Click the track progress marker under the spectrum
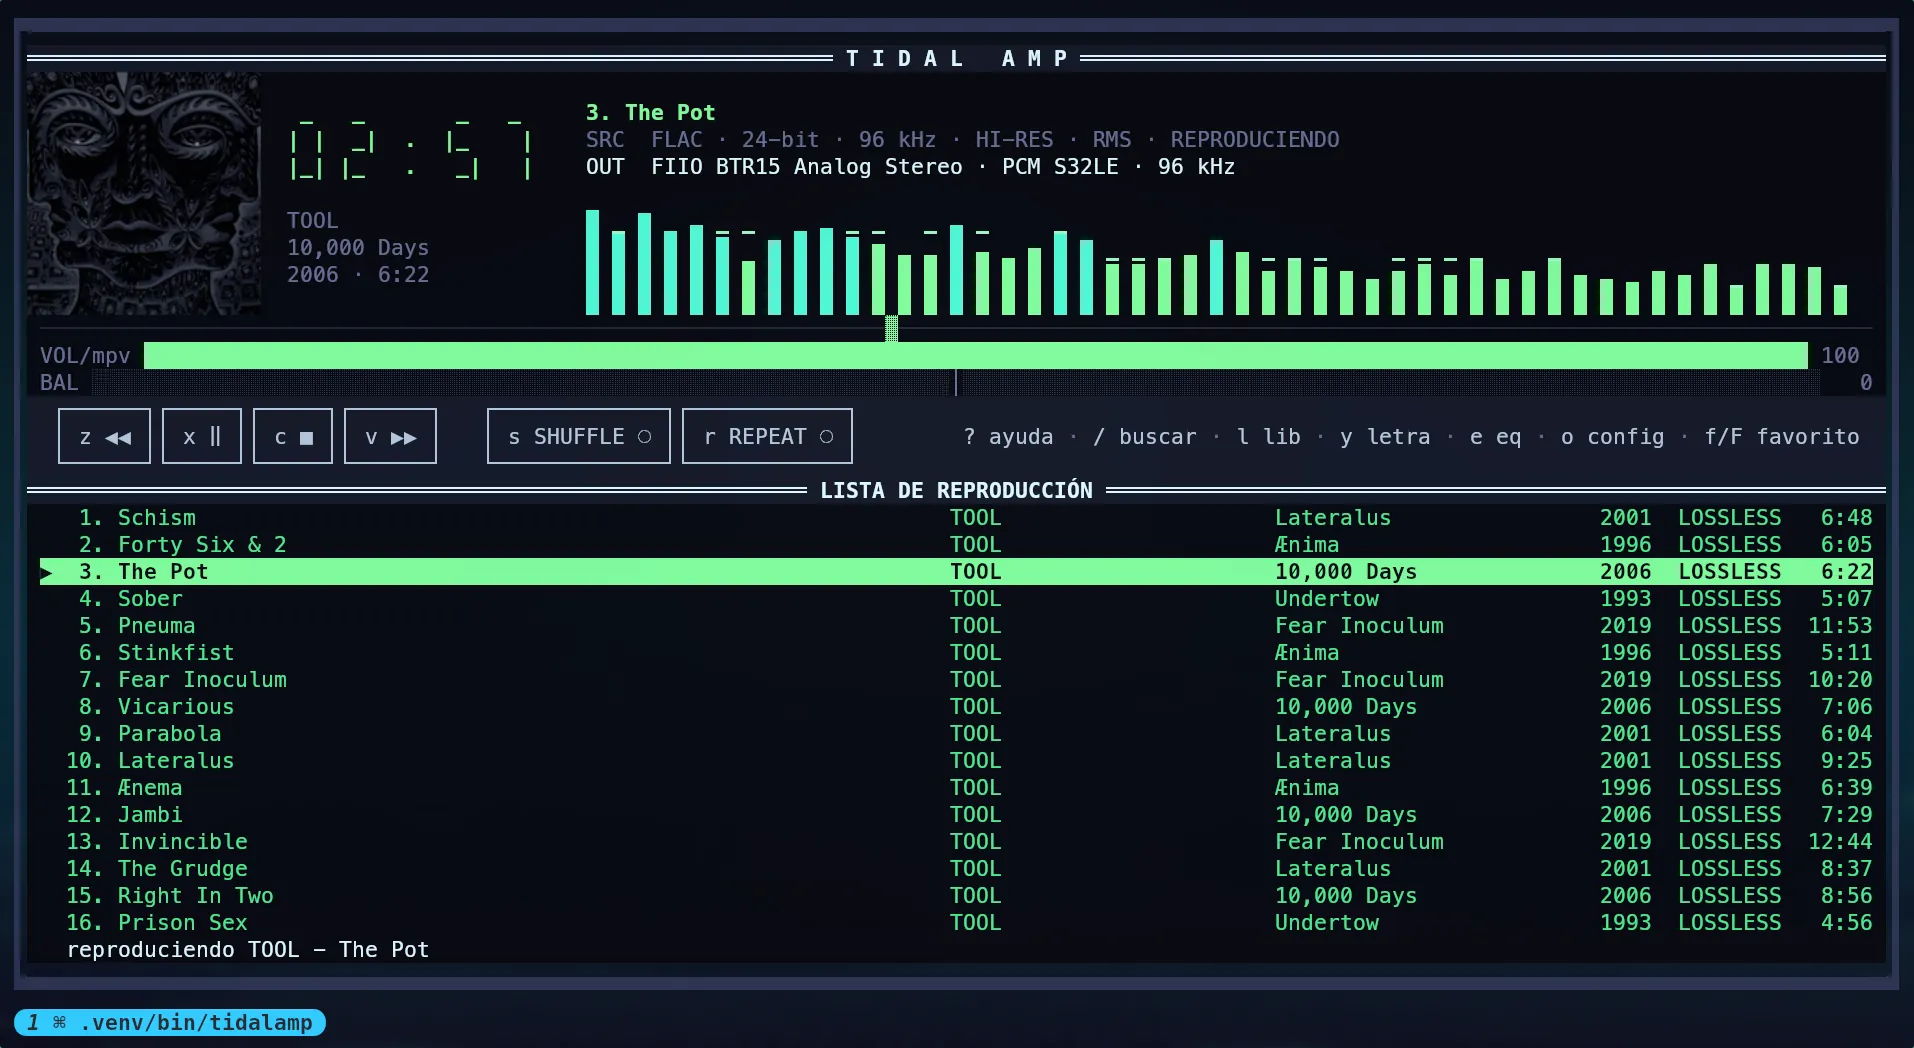Image resolution: width=1914 pixels, height=1048 pixels. pos(891,328)
